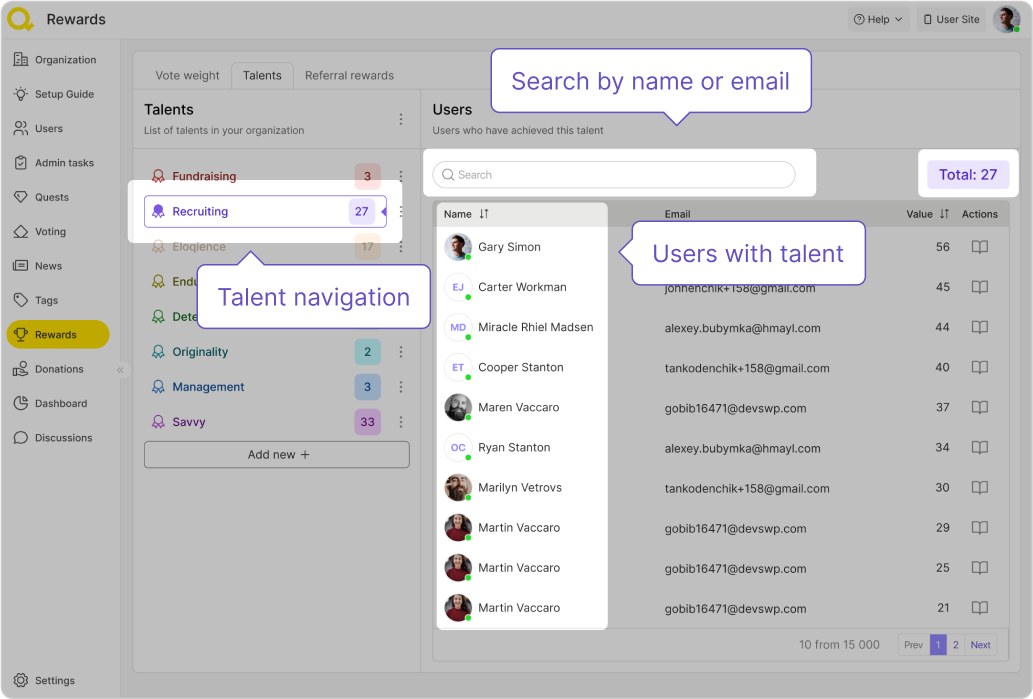Image resolution: width=1033 pixels, height=699 pixels.
Task: Collapse the left sidebar
Action: click(120, 370)
